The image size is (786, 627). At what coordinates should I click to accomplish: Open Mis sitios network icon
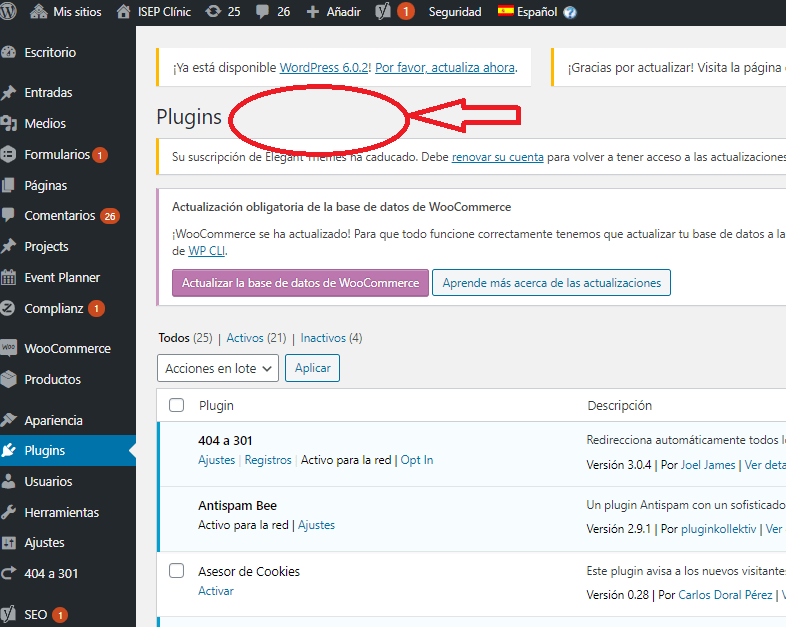[39, 12]
